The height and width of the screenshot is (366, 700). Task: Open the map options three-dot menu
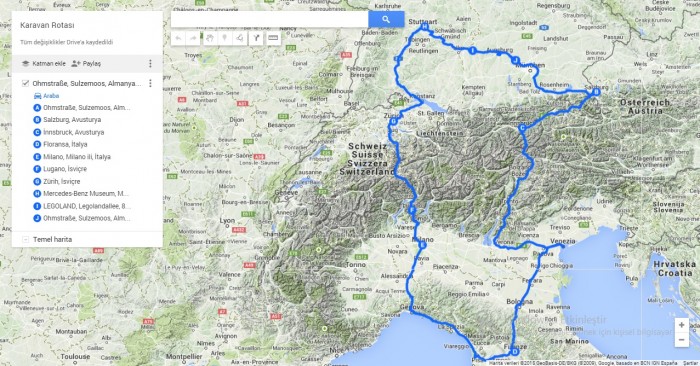pyautogui.click(x=150, y=64)
